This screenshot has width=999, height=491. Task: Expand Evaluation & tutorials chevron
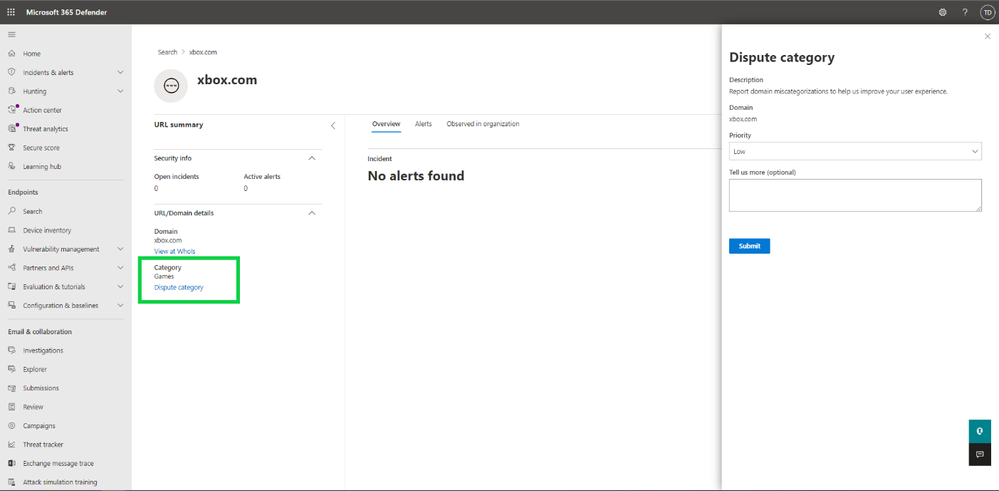pos(120,287)
